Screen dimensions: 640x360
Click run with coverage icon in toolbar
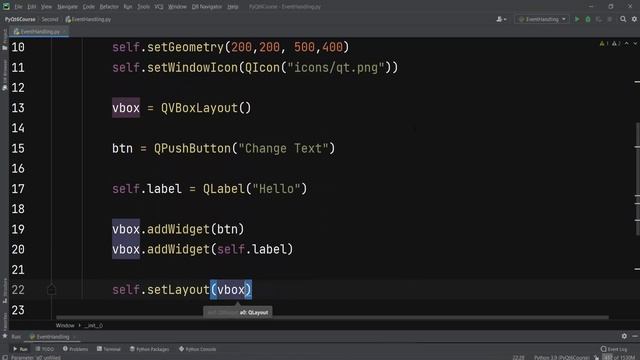click(599, 19)
